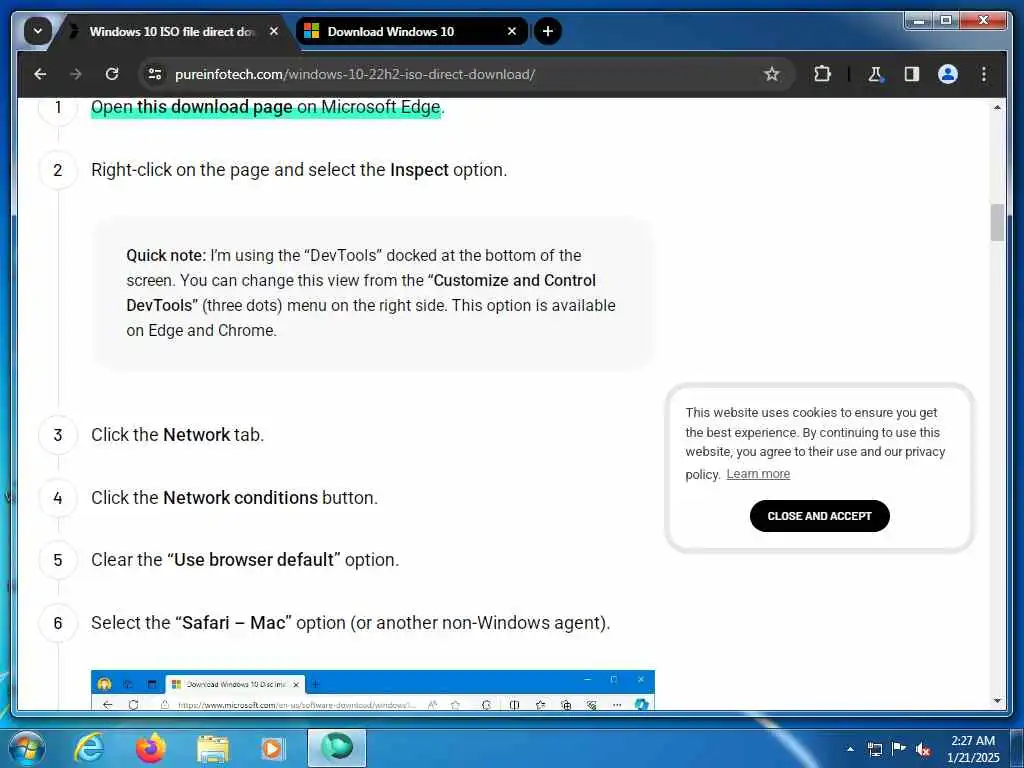This screenshot has height=768, width=1024.
Task: Open Chrome Labs flask icon
Action: (x=876, y=74)
